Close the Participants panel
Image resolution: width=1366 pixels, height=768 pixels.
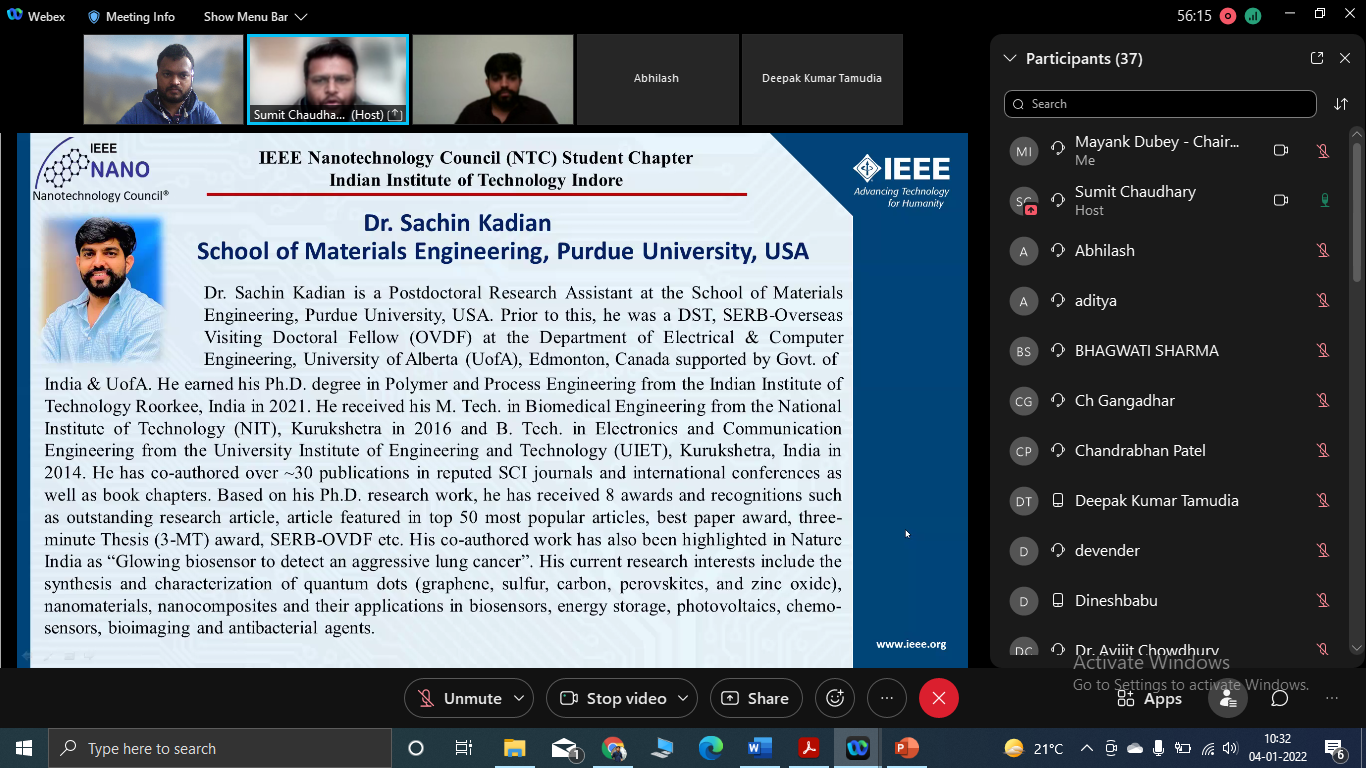click(1345, 58)
